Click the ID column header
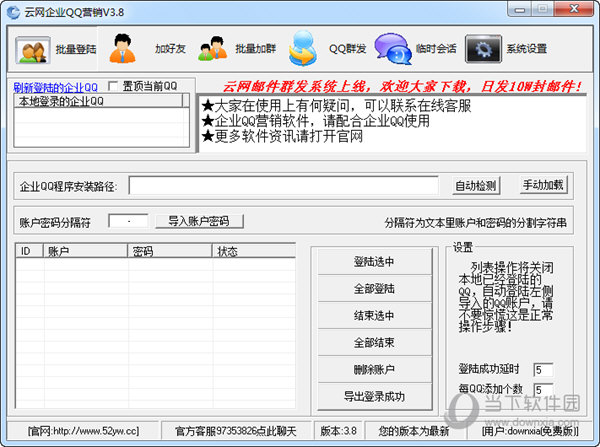This screenshot has height=447, width=600. pos(29,251)
